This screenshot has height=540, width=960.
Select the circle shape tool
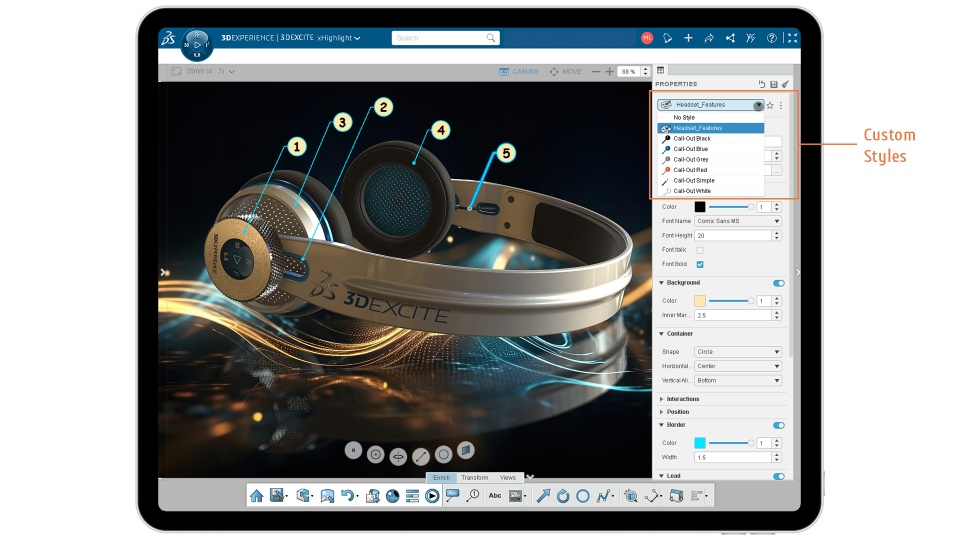(x=583, y=496)
